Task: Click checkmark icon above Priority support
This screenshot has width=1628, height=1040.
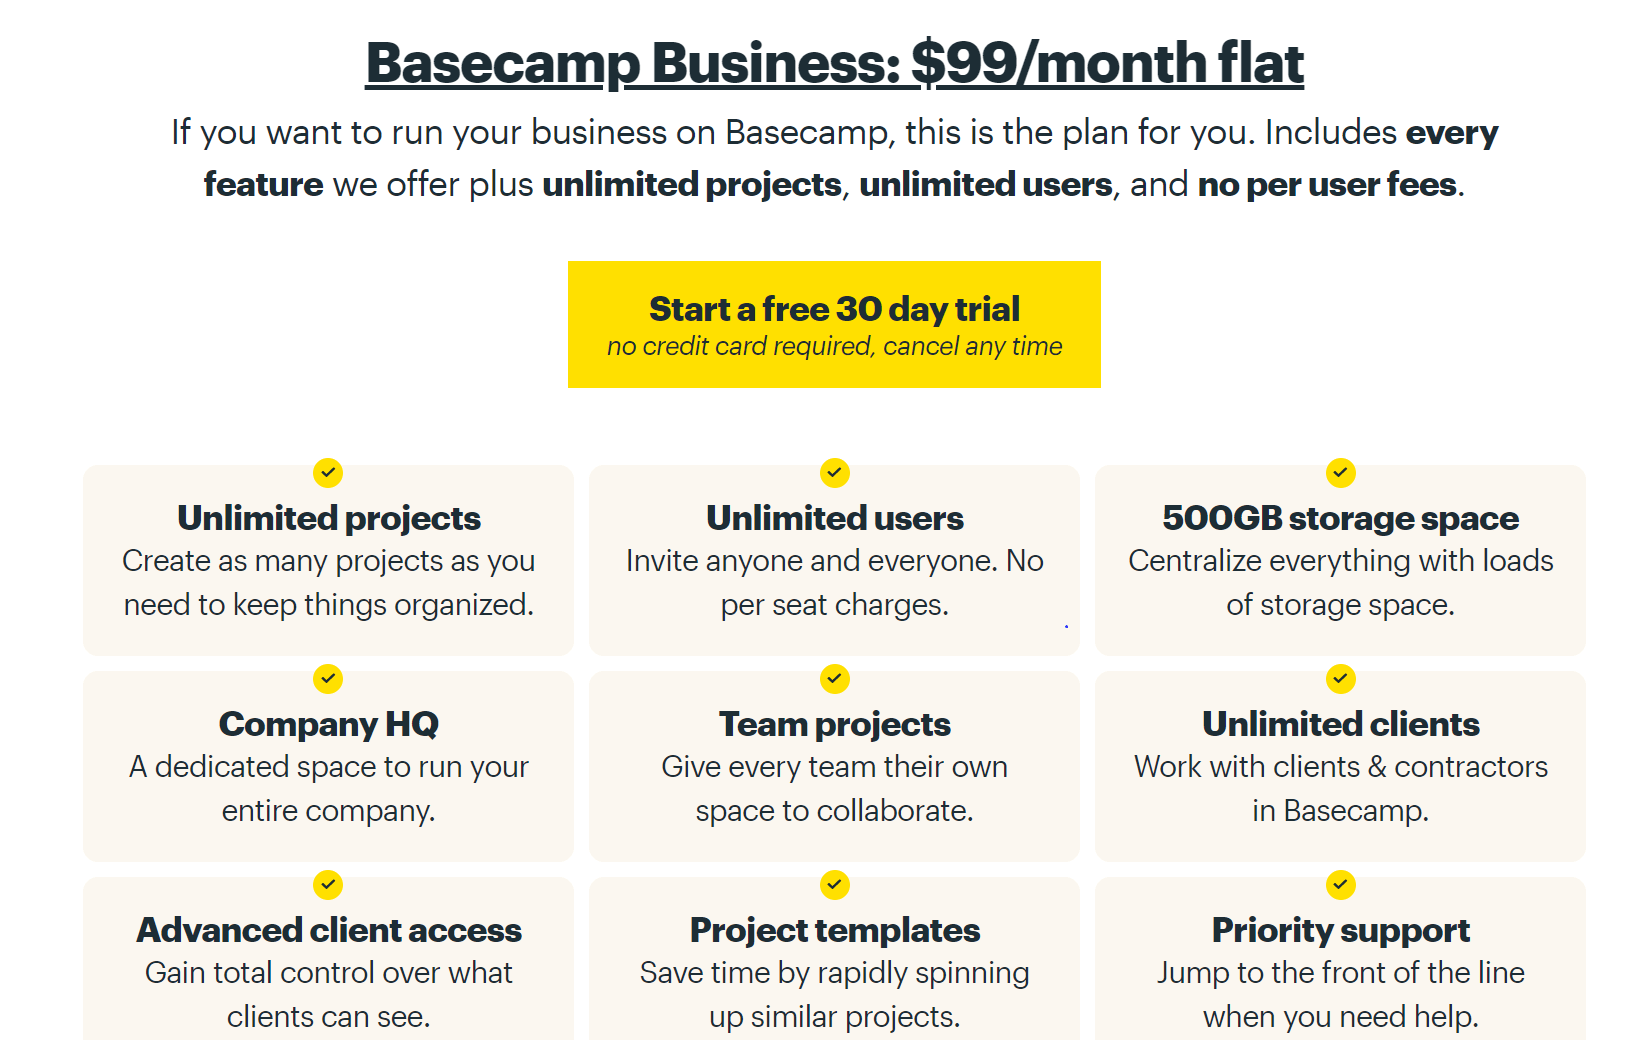Action: point(1341,885)
